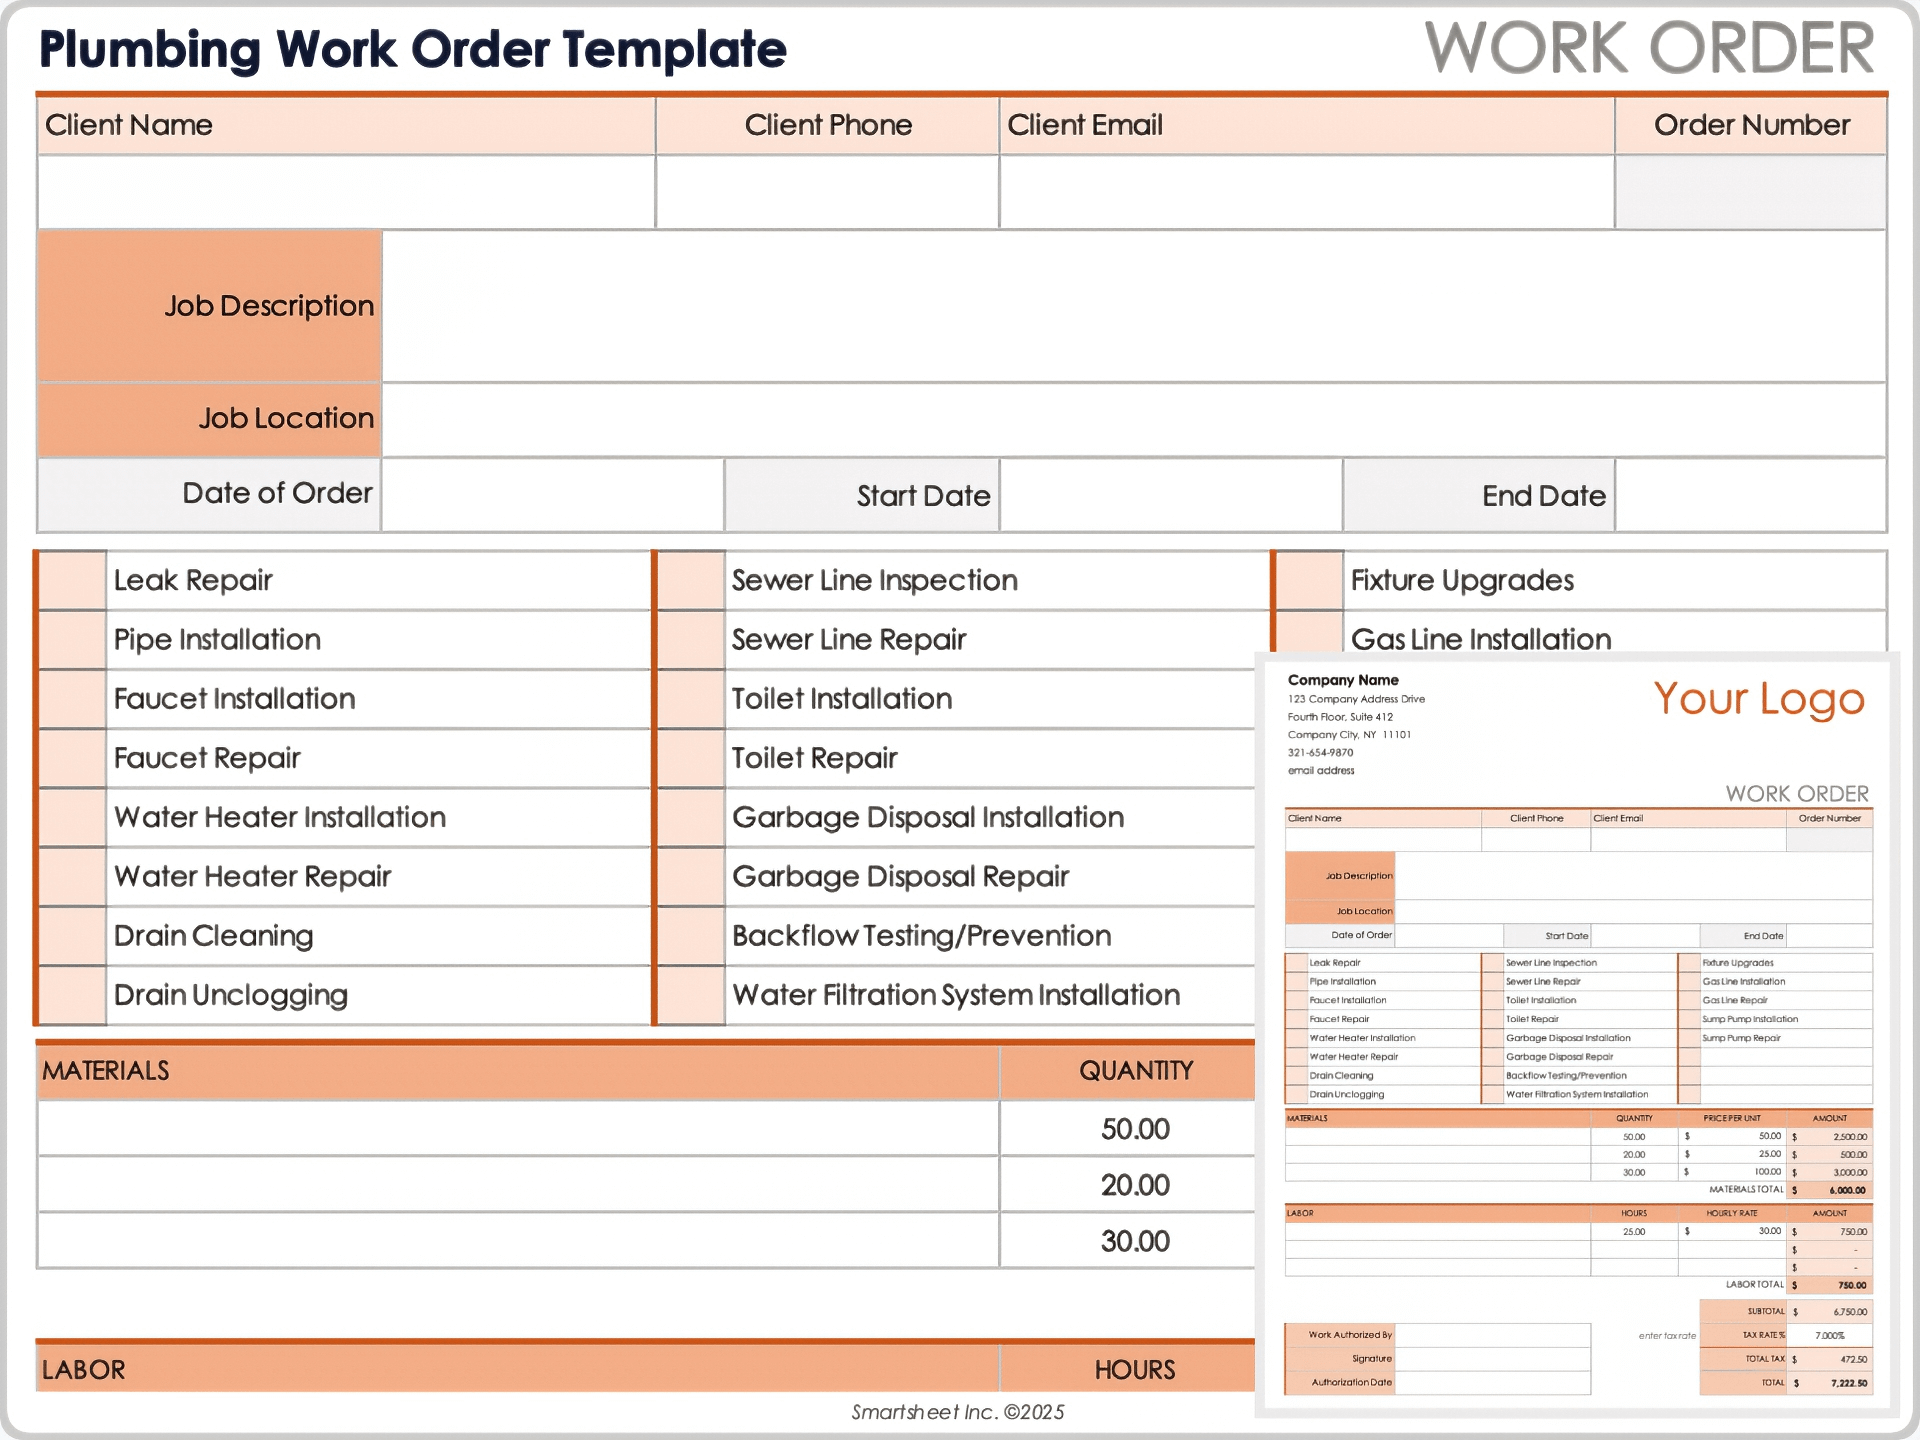Viewport: 1920px width, 1440px height.
Task: Click Work Authorized By field in preview
Action: pos(1493,1335)
